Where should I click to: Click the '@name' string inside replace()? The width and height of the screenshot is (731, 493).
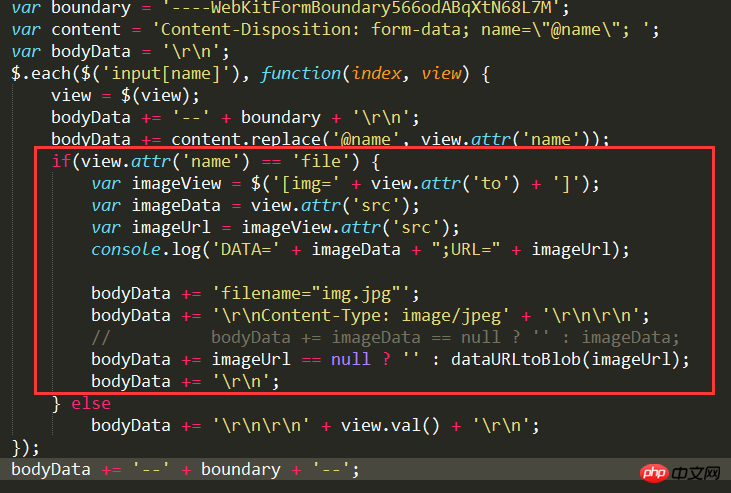coord(366,139)
